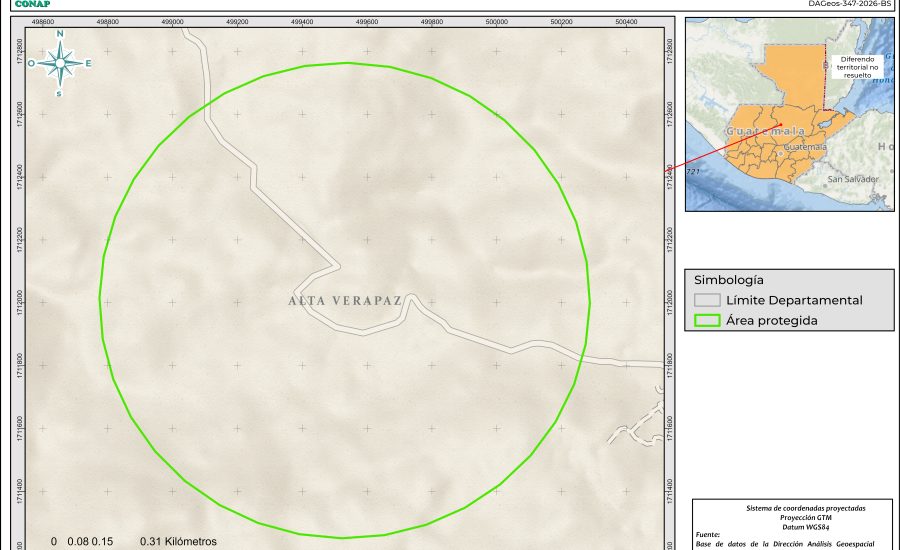Click the Simbología legend heading
The width and height of the screenshot is (900, 550).
click(x=729, y=280)
